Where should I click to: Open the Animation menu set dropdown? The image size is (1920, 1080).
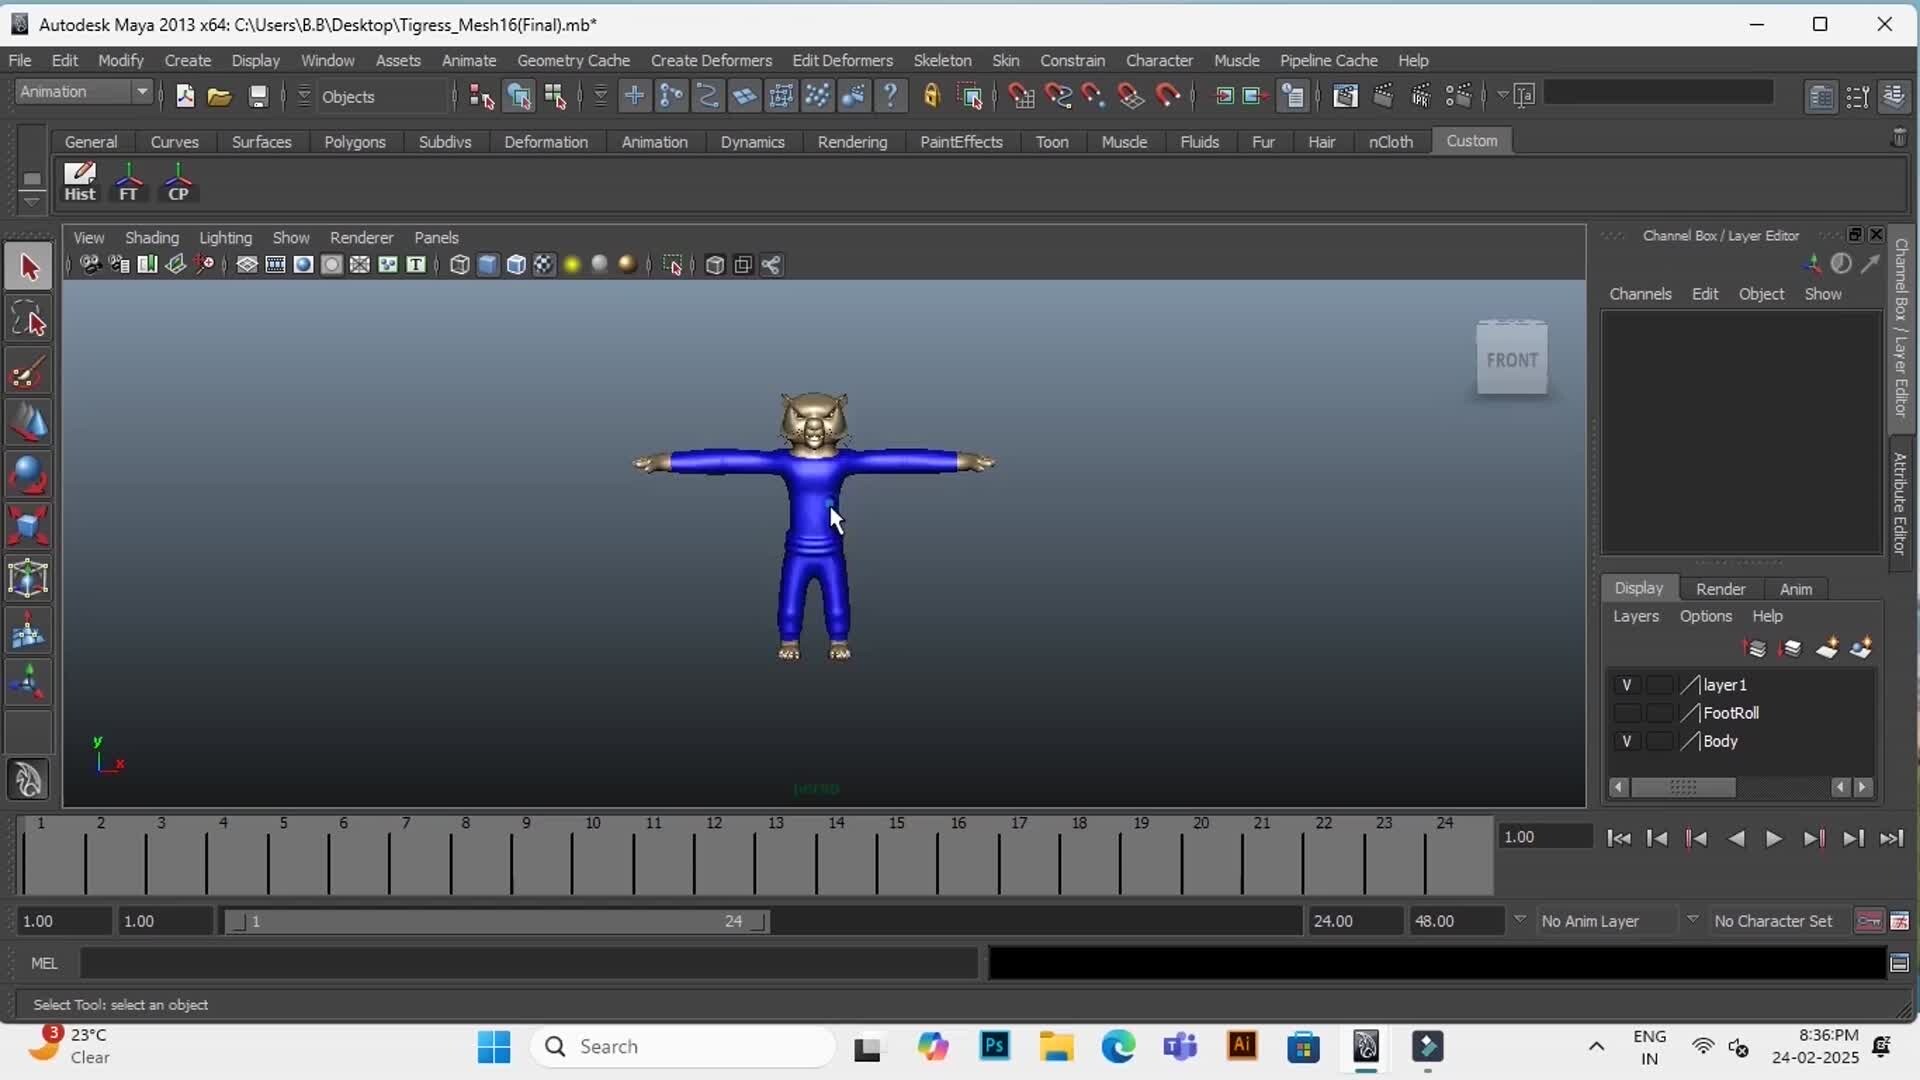[142, 92]
